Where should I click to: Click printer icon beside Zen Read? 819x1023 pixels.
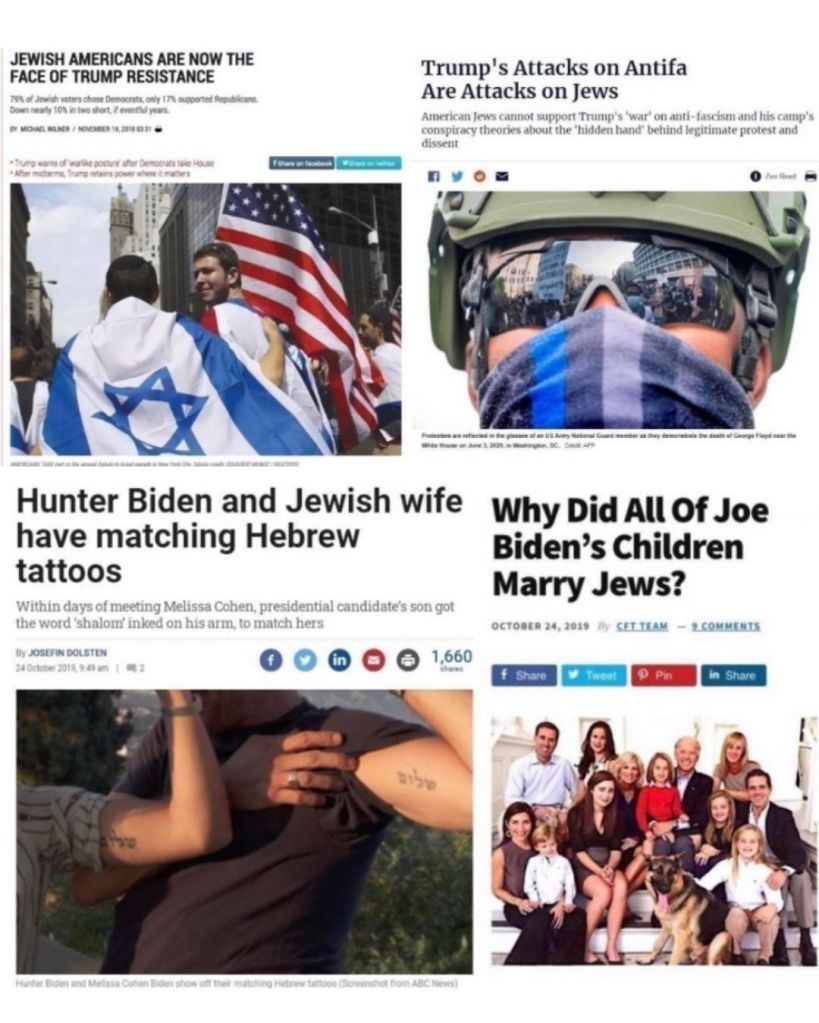[810, 176]
